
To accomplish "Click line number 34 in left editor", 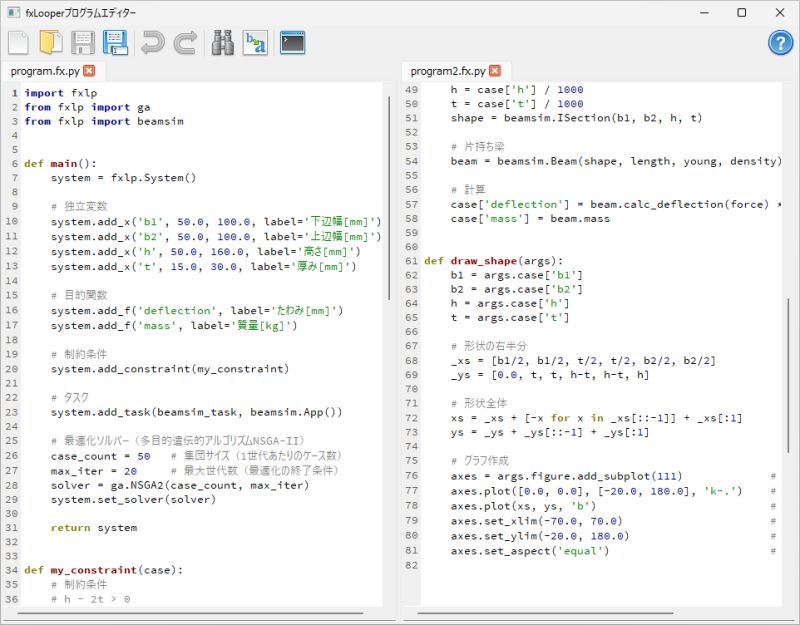I will point(11,570).
